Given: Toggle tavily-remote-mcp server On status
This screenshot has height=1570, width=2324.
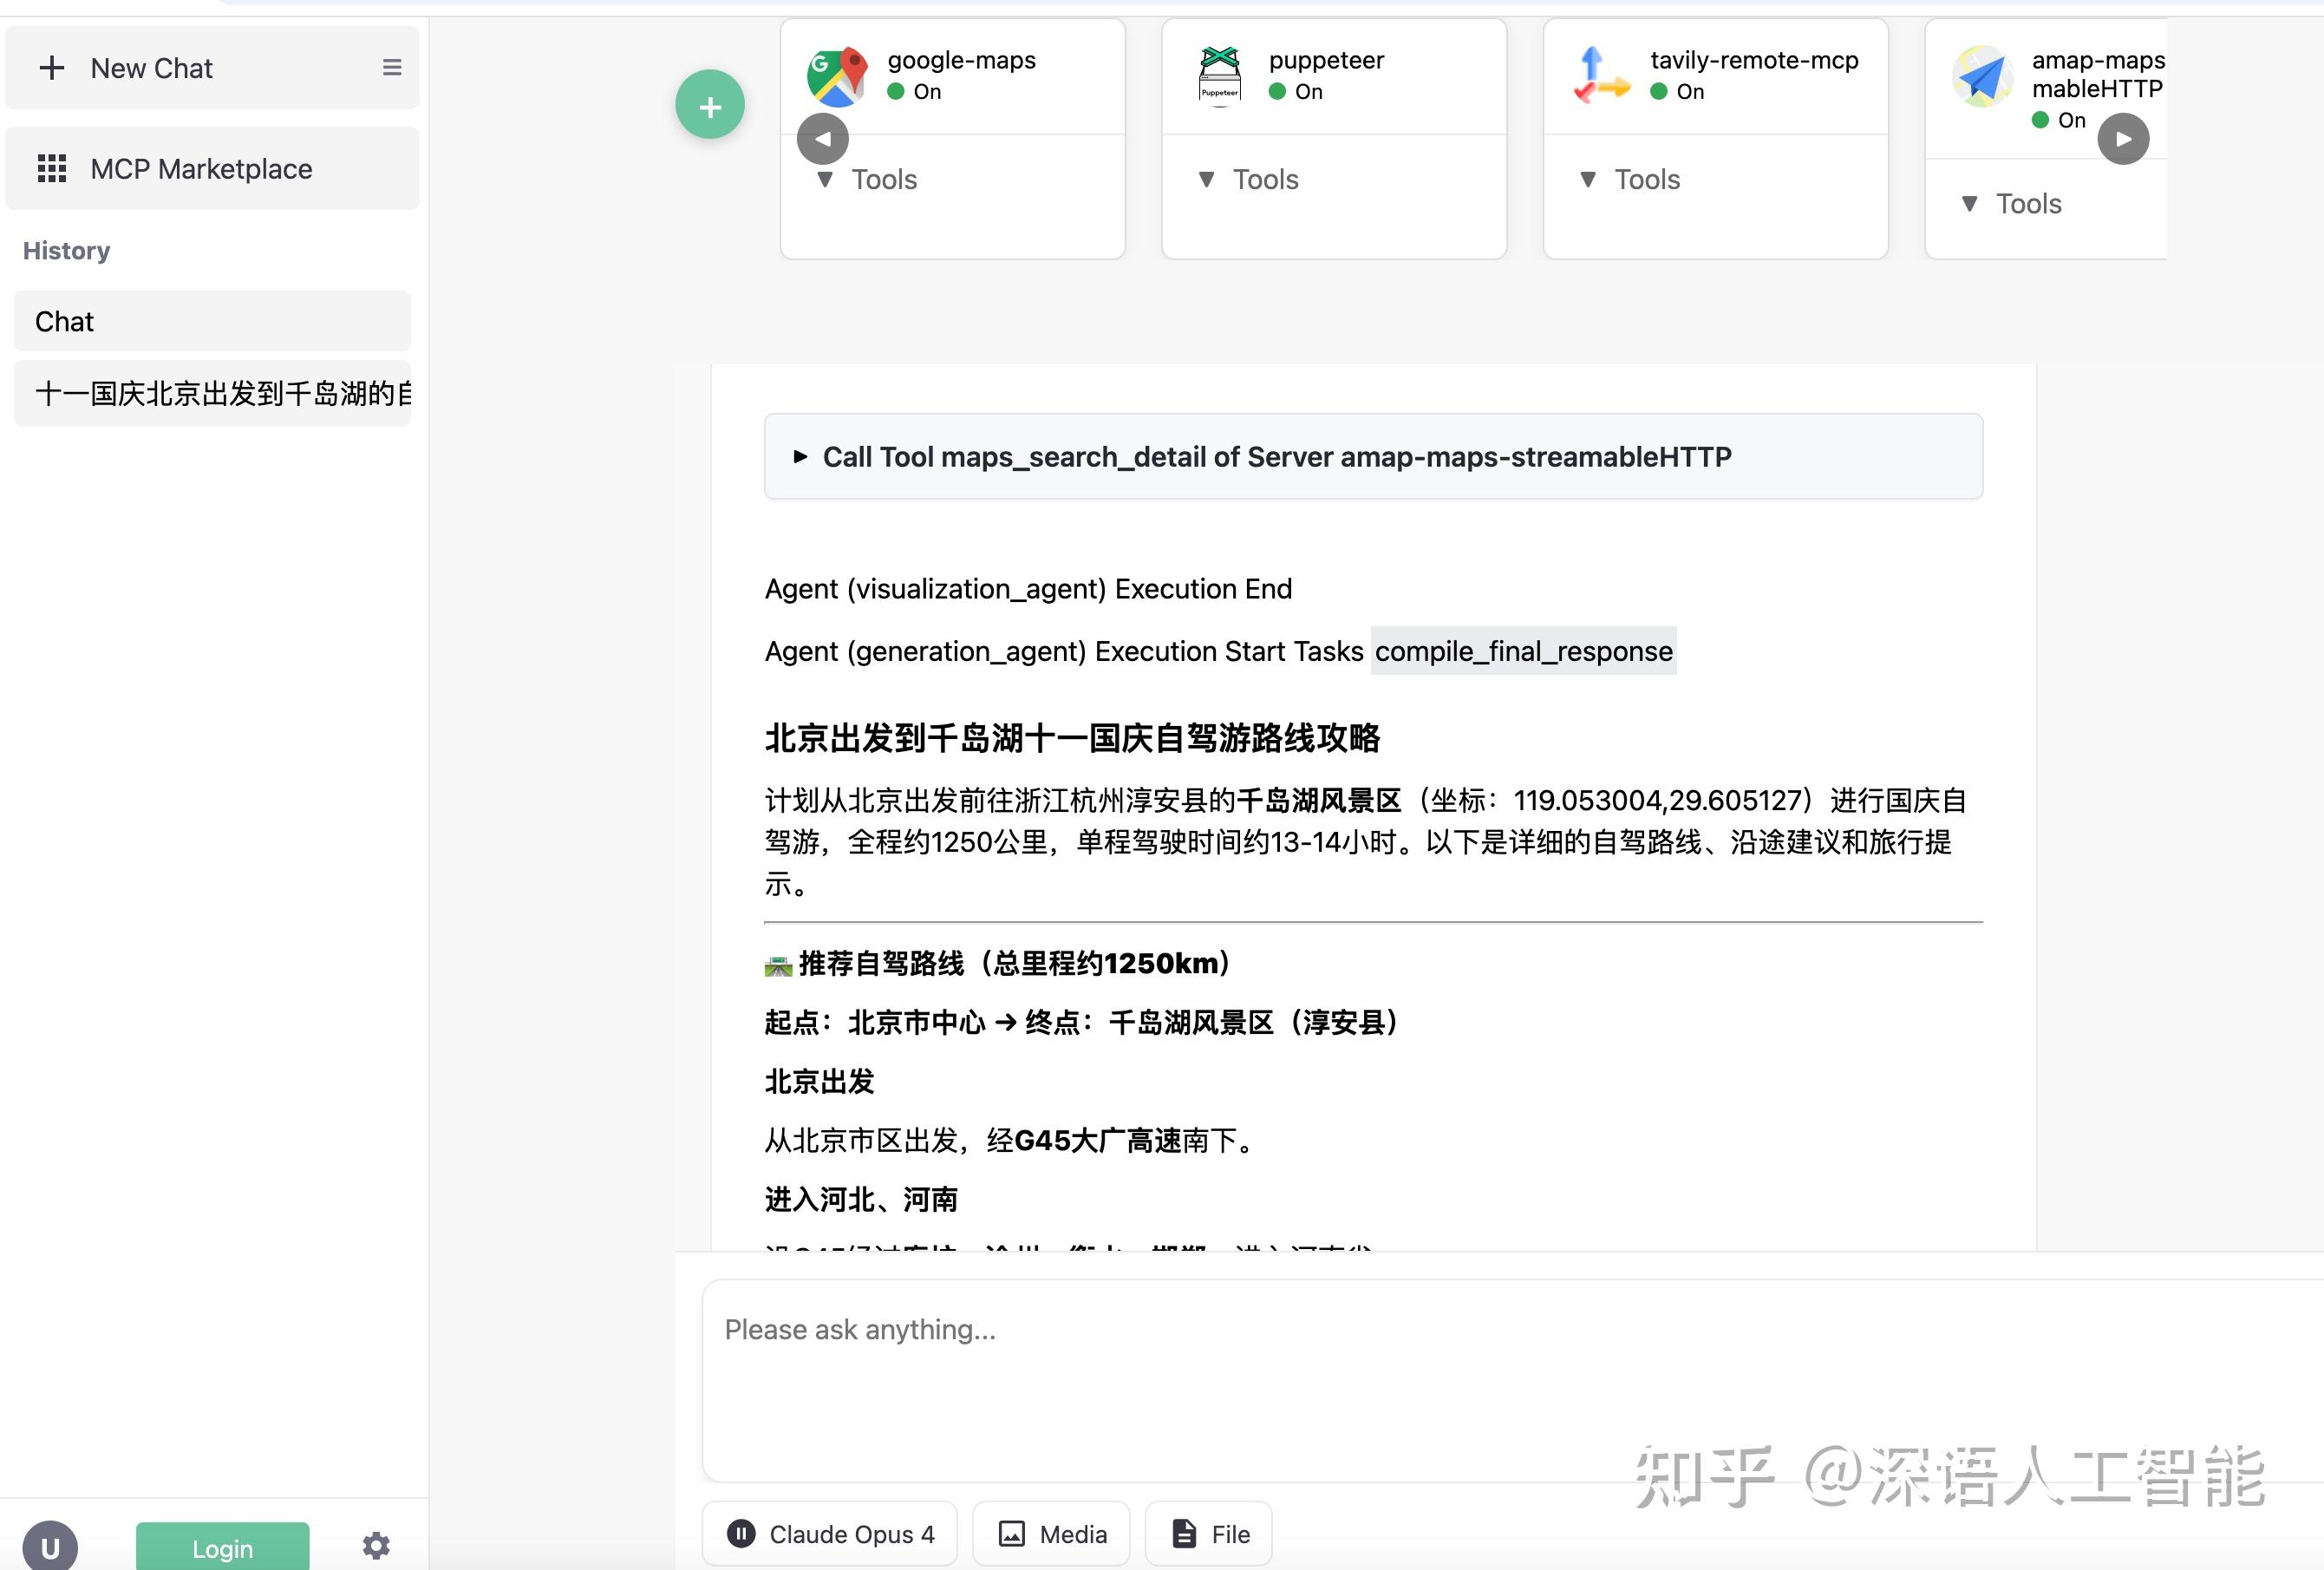Looking at the screenshot, I should click(1659, 91).
